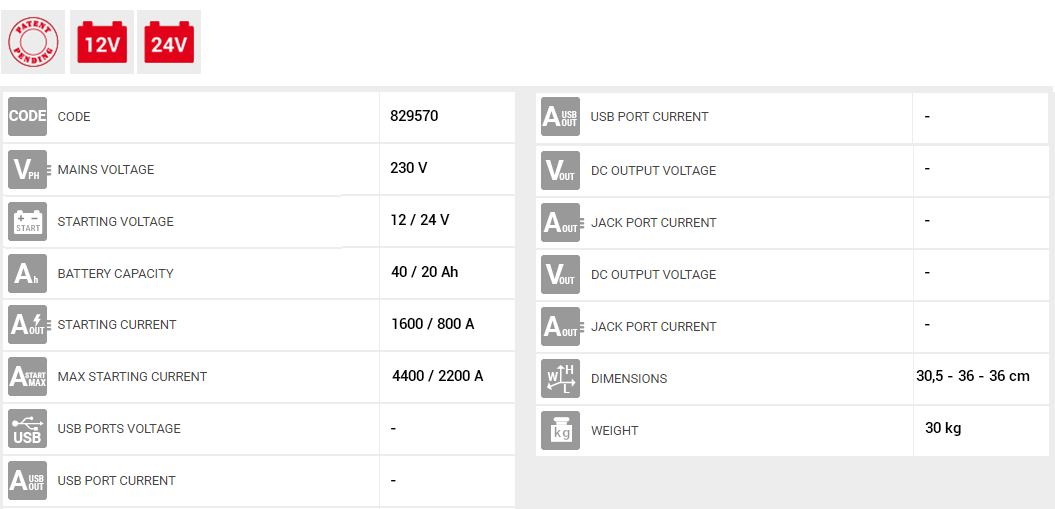Click the Max Starting Current icon
1055x509 pixels.
27,377
